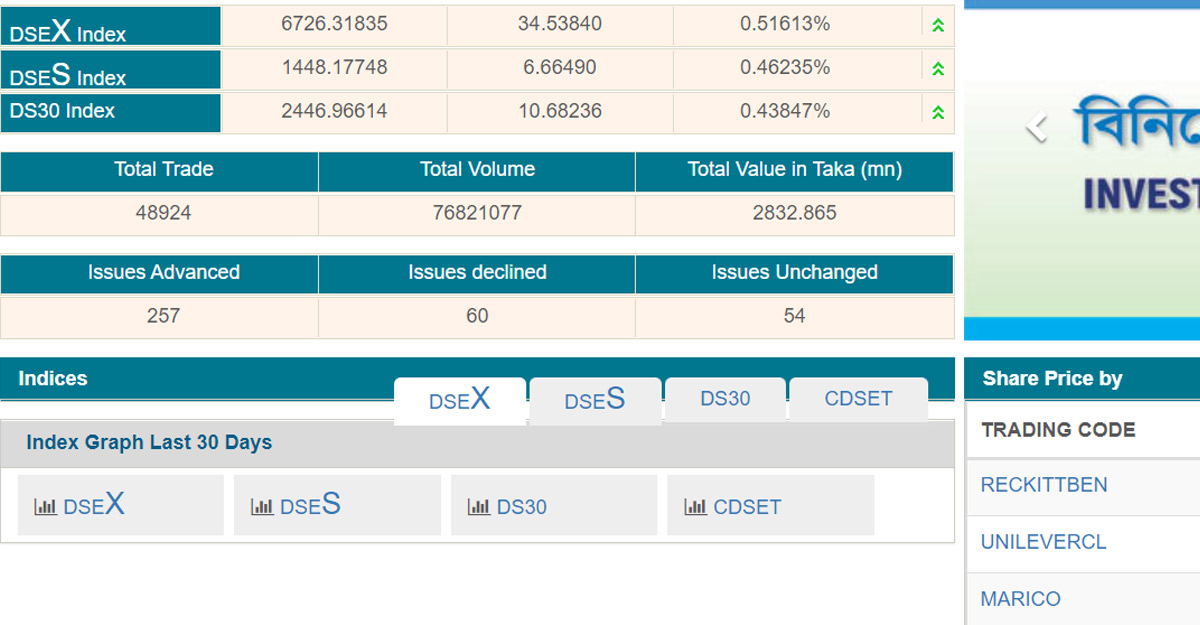Image resolution: width=1200 pixels, height=625 pixels.
Task: Click bar chart icon beside CDSET graph link
Action: 695,507
